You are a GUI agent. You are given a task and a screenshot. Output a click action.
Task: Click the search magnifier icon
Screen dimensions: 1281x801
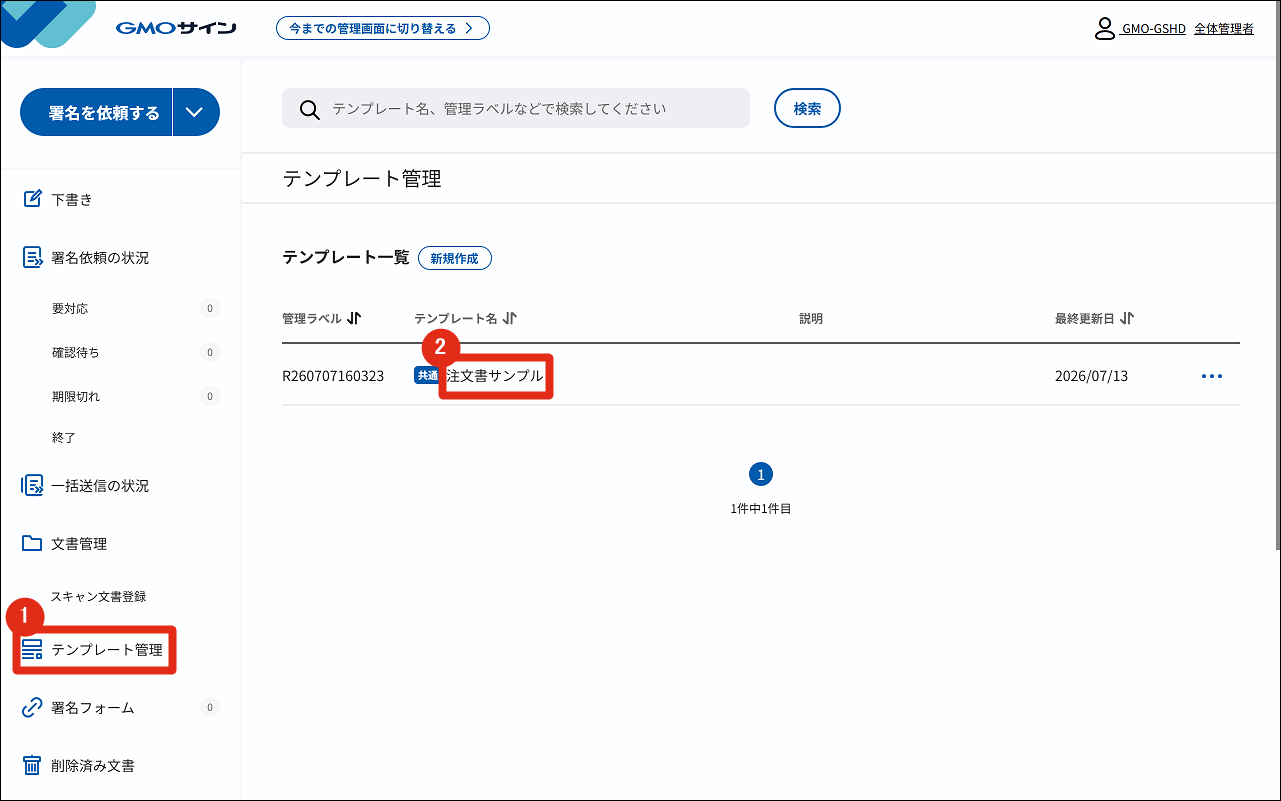click(x=310, y=109)
